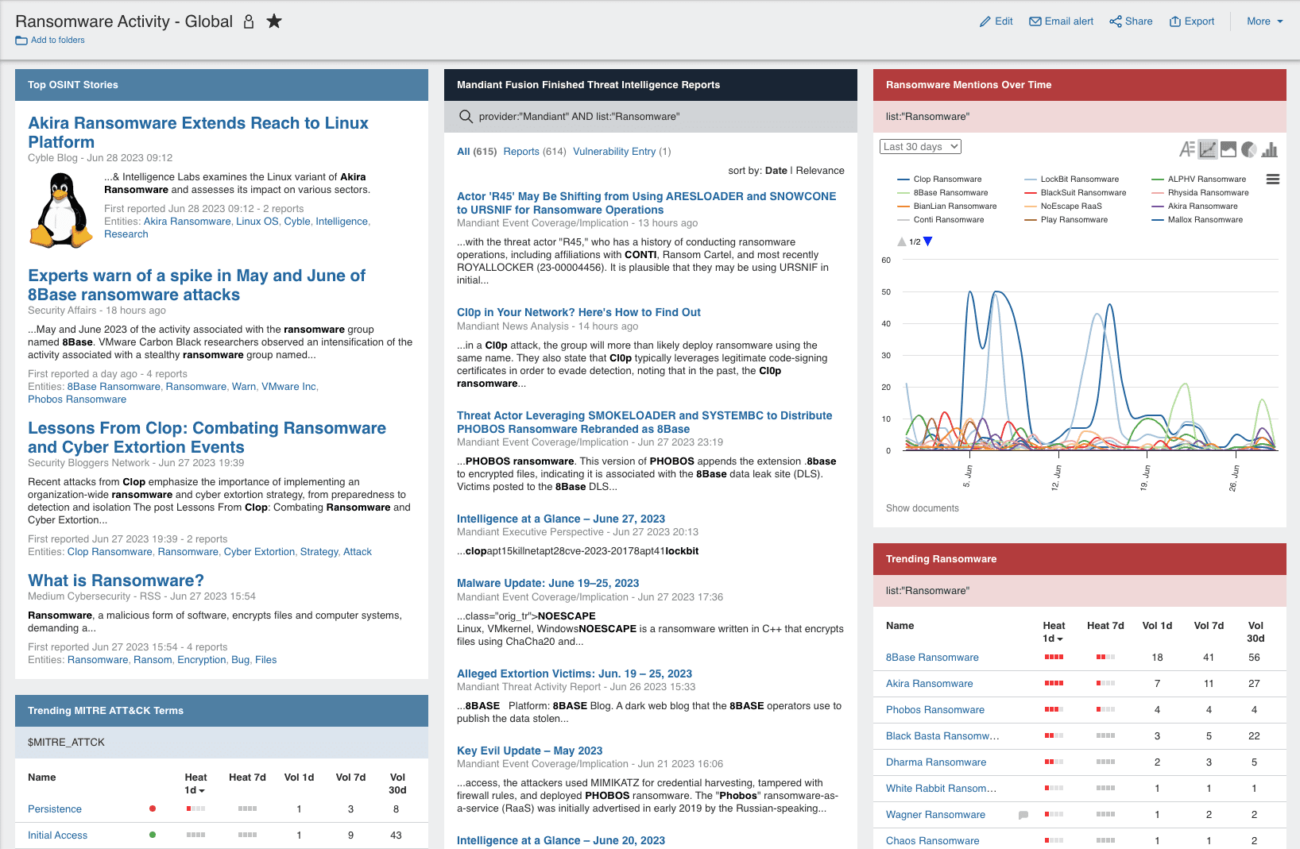Sort Trending MITRE ATT&CK Terms by Heat 1d
The height and width of the screenshot is (849, 1300).
196,783
